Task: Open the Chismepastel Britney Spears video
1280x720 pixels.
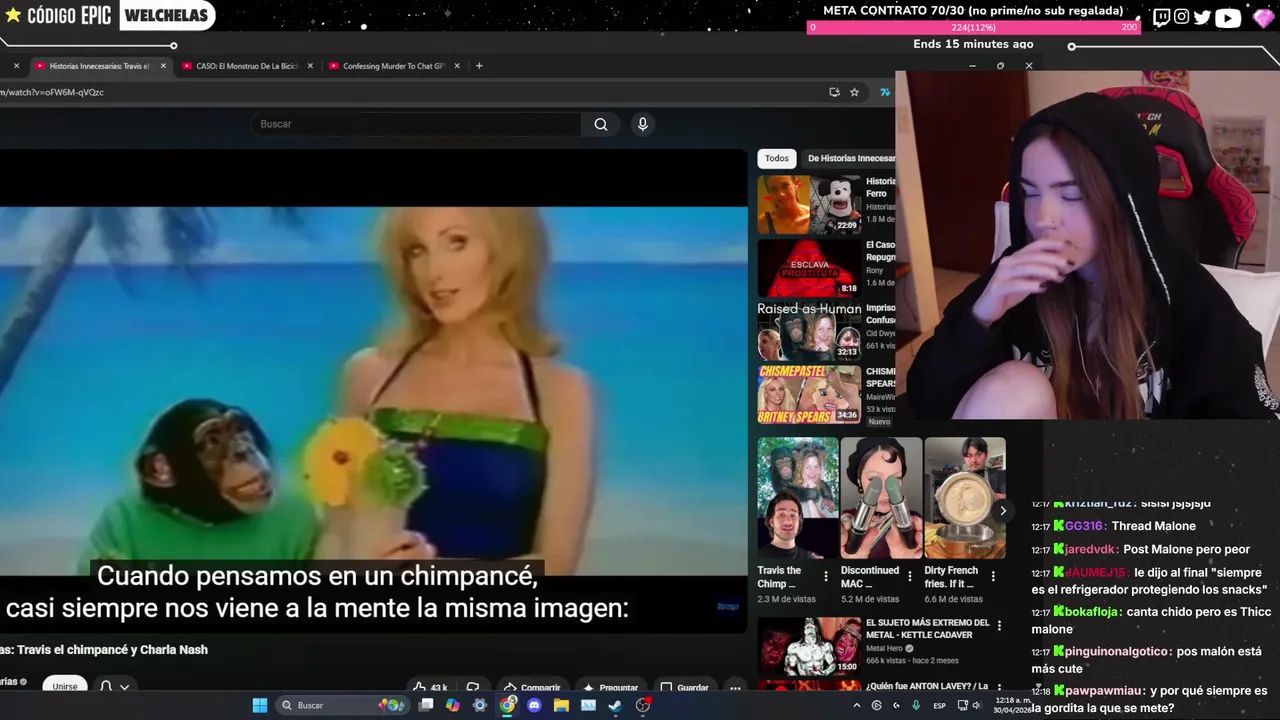Action: [809, 394]
